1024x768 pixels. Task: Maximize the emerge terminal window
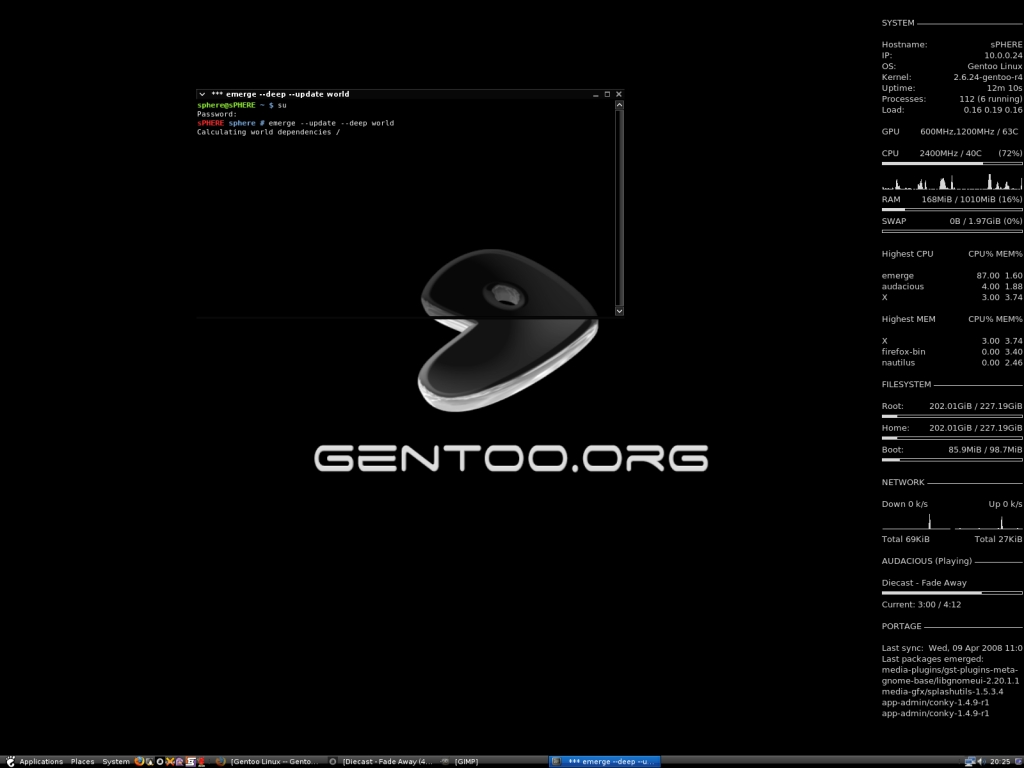tap(607, 94)
